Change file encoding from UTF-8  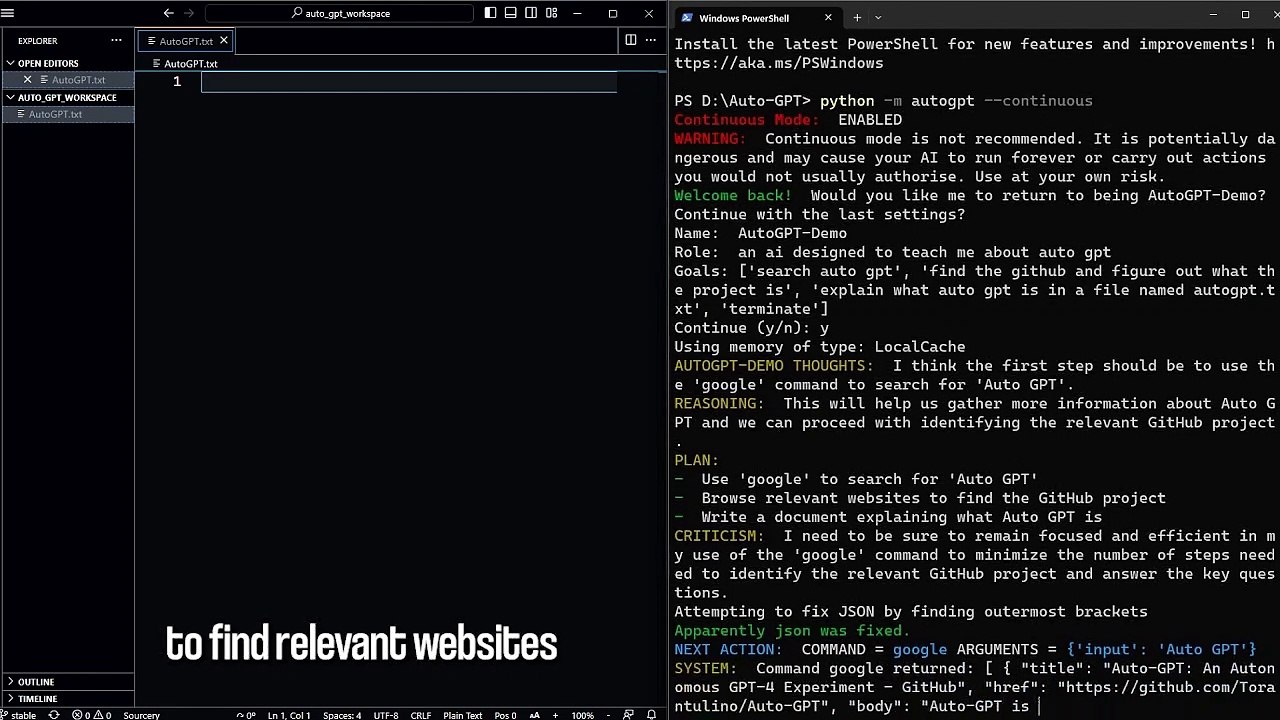click(x=386, y=715)
